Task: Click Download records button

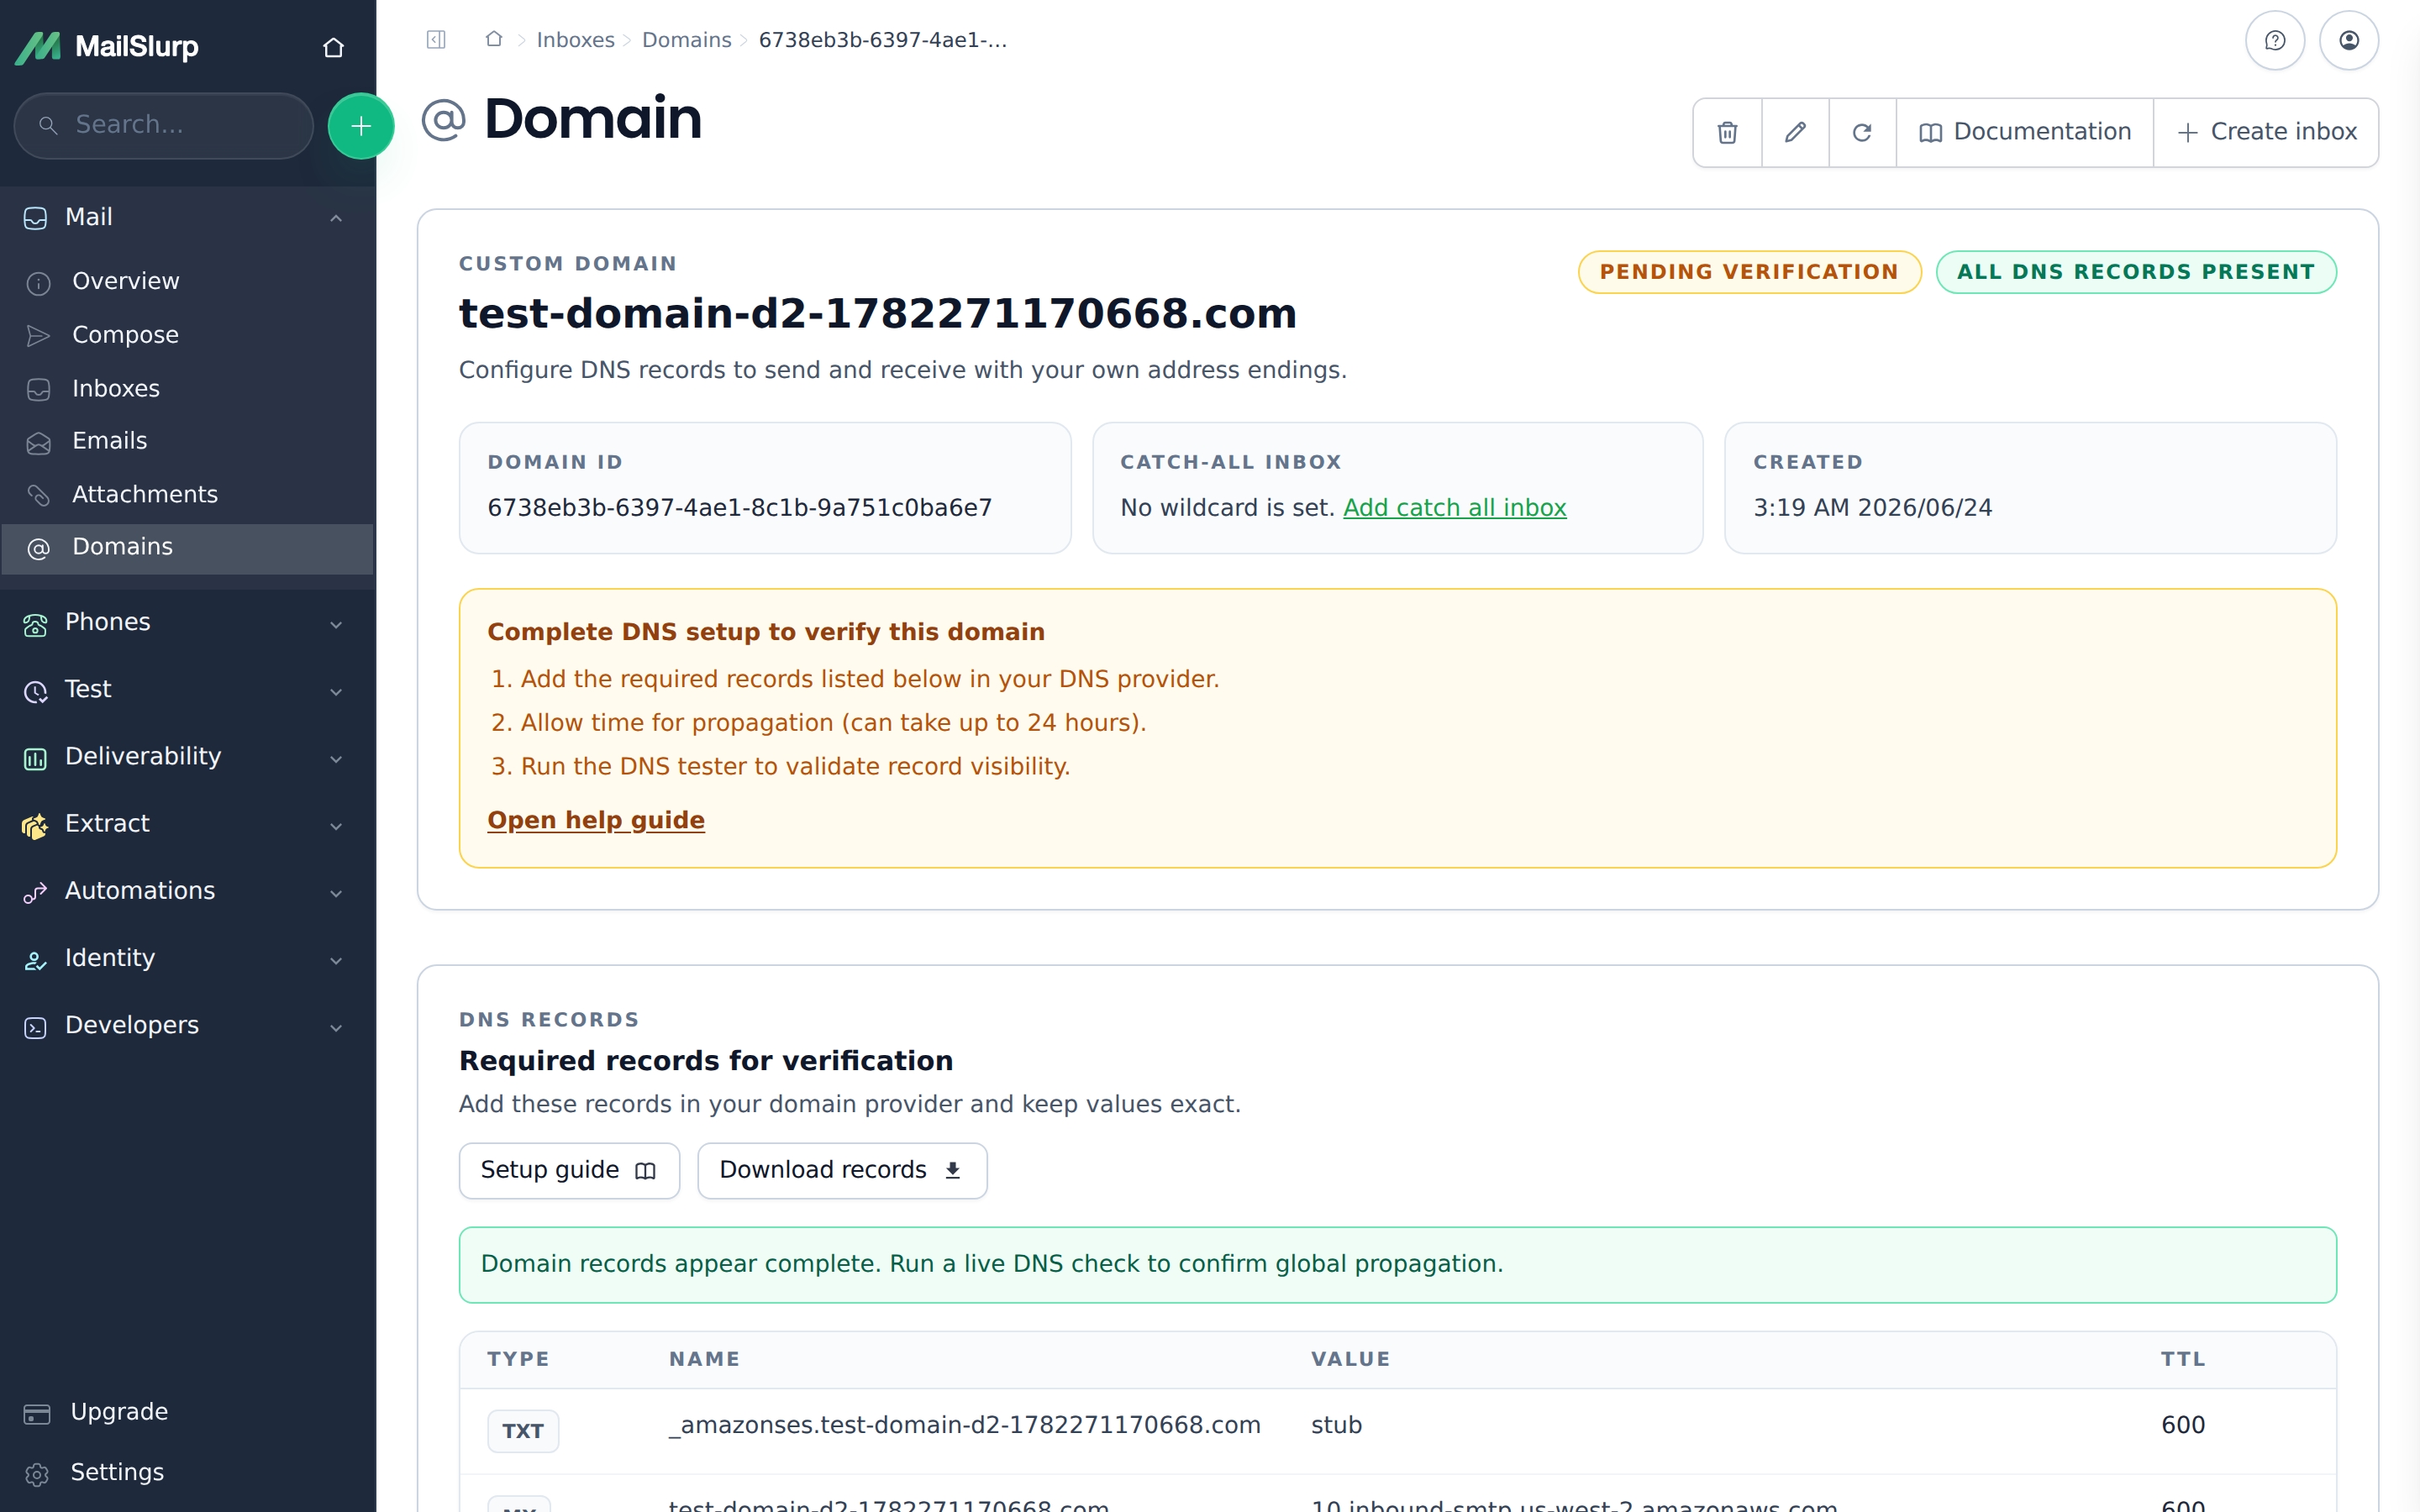Action: (842, 1171)
